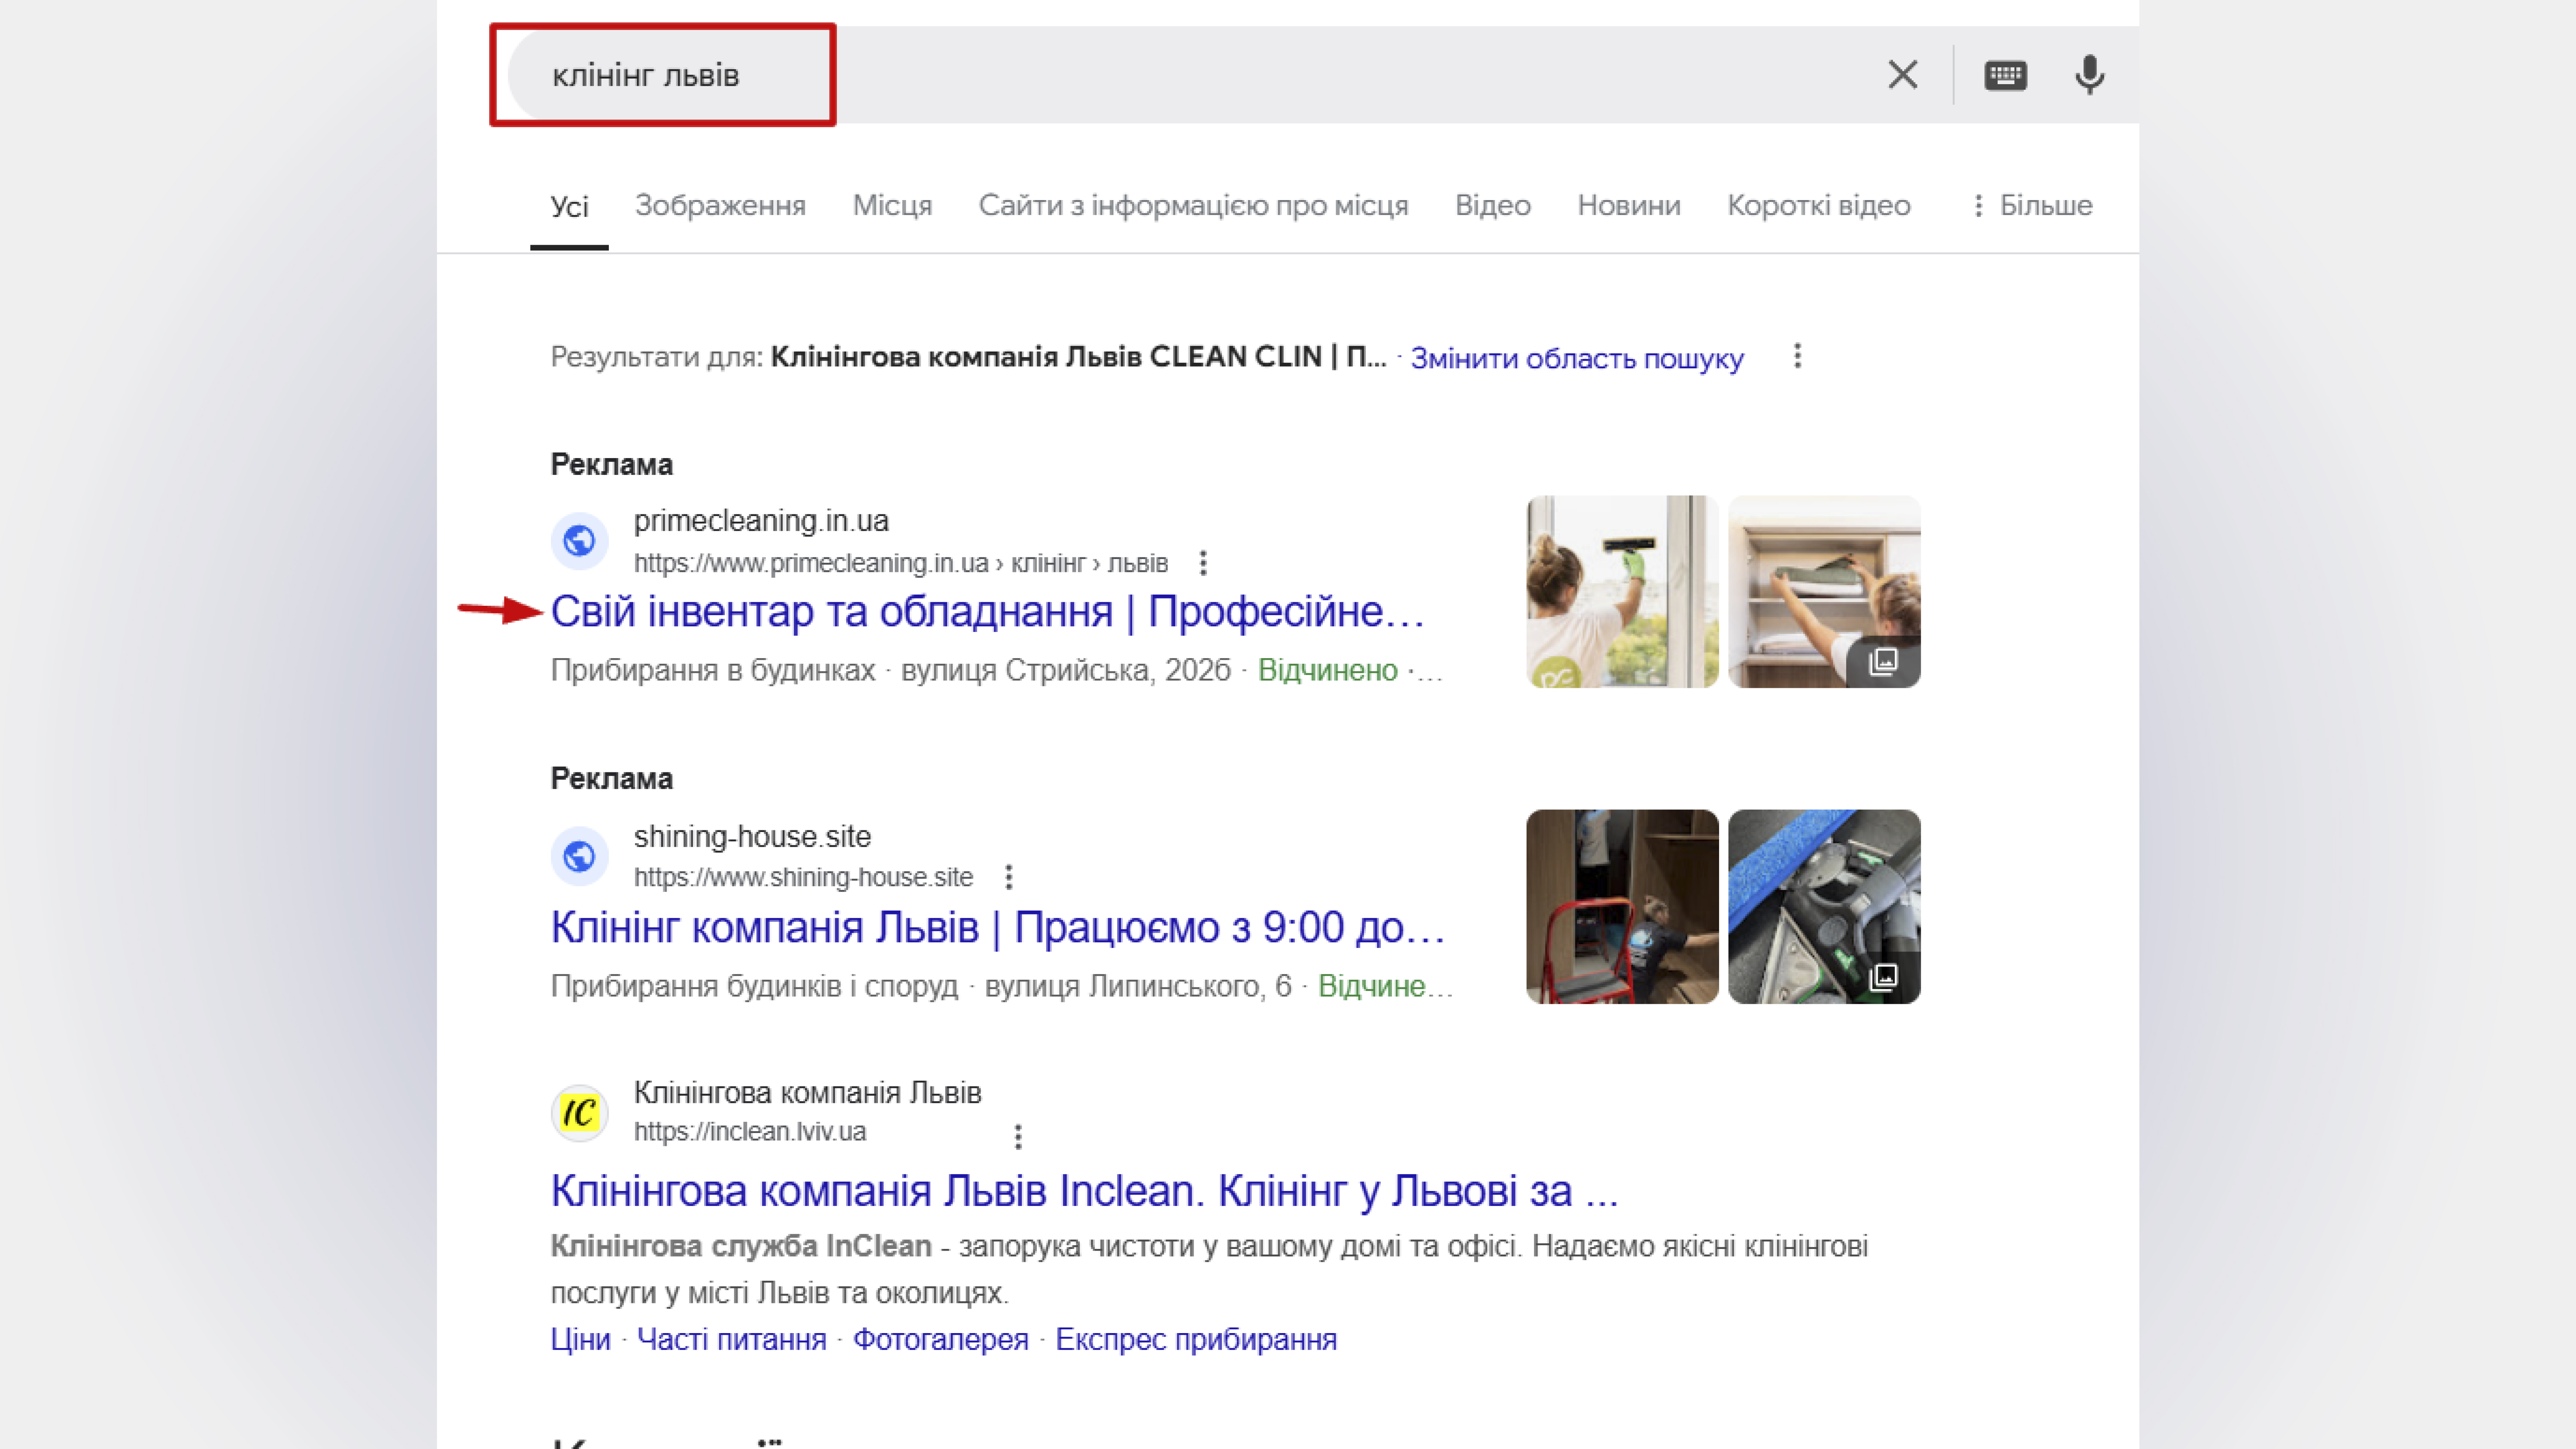Screen dimensions: 2576x1449
Task: Open the on-screen keyboard input tool
Action: point(2005,75)
